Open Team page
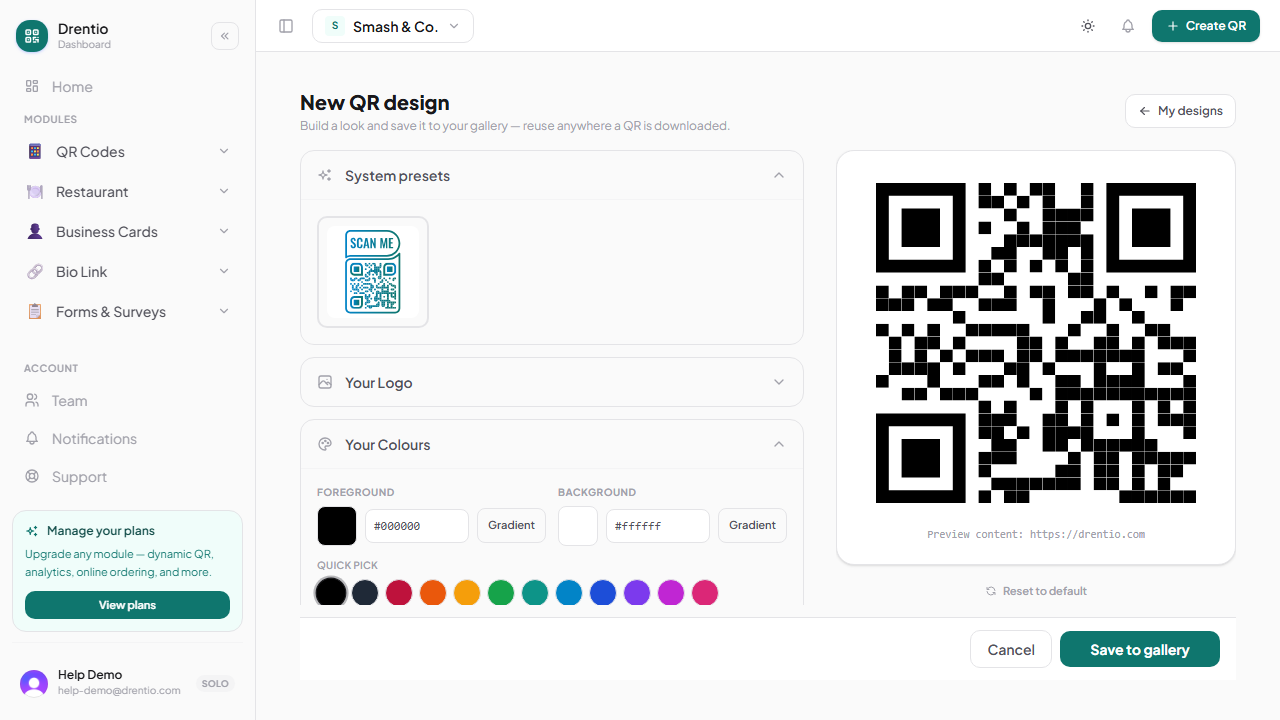1280x720 pixels. 128,401
